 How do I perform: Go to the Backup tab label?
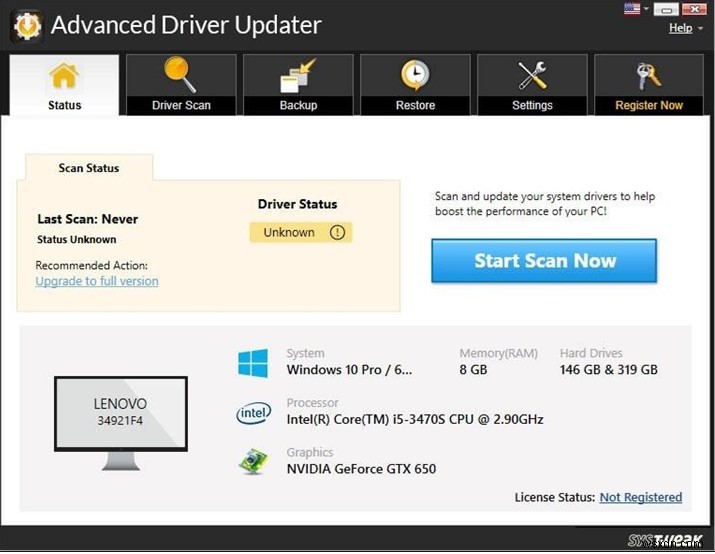pos(298,105)
